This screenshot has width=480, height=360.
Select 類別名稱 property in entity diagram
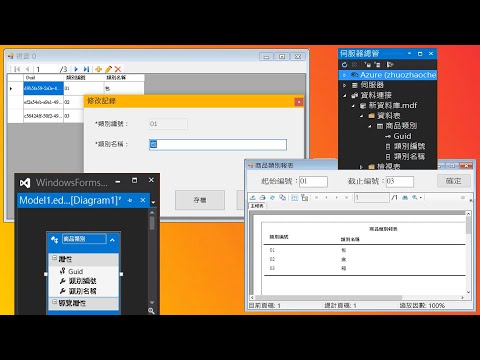[x=82, y=291]
